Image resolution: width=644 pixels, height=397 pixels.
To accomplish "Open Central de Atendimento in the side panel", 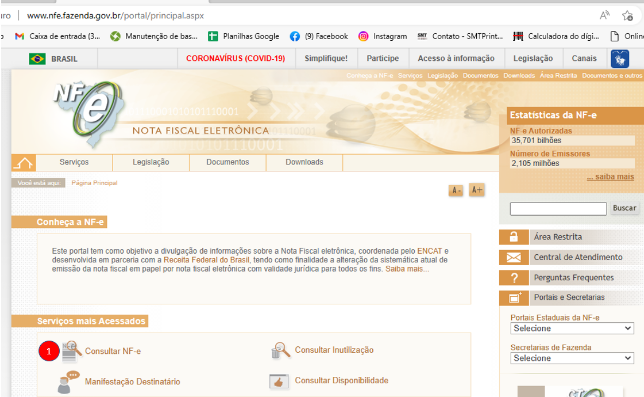I will click(578, 257).
